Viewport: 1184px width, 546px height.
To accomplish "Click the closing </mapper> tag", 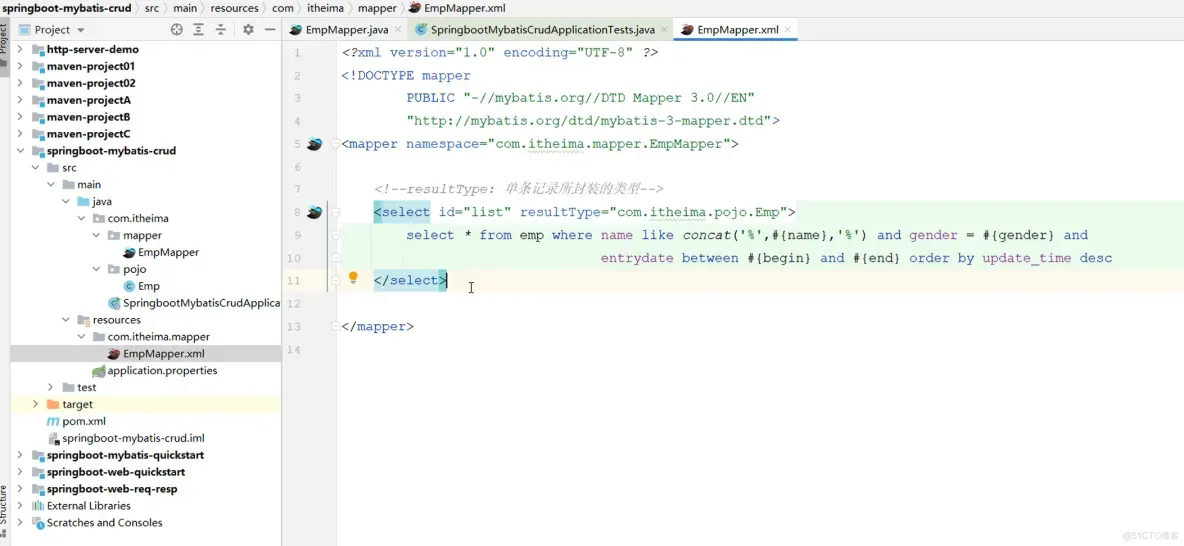I will 378,326.
